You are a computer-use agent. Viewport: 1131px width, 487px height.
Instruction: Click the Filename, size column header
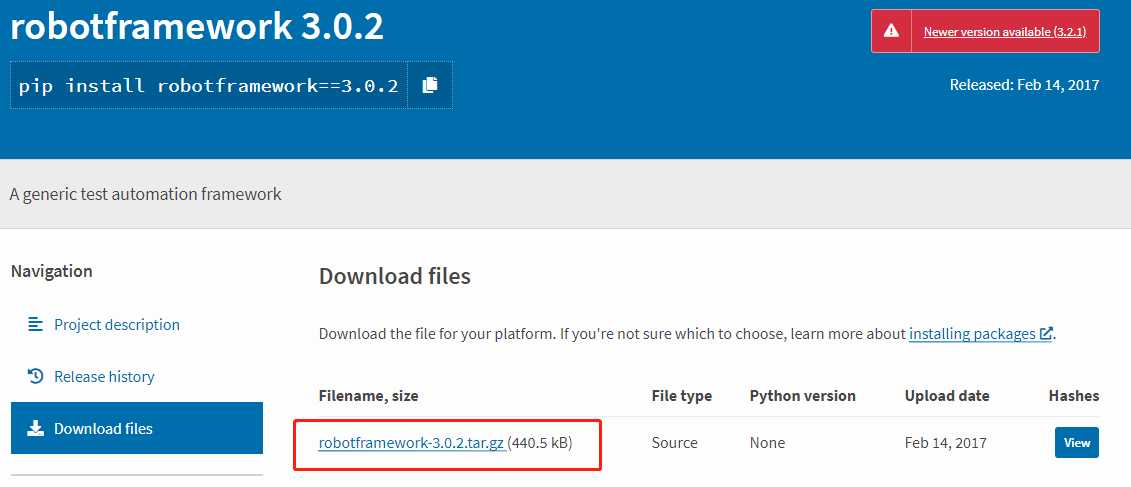click(x=369, y=395)
